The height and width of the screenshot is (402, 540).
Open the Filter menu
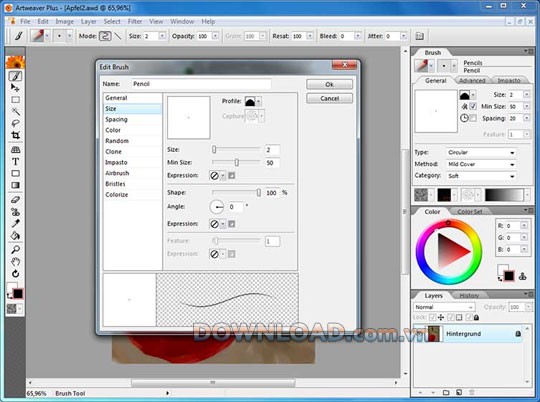135,21
